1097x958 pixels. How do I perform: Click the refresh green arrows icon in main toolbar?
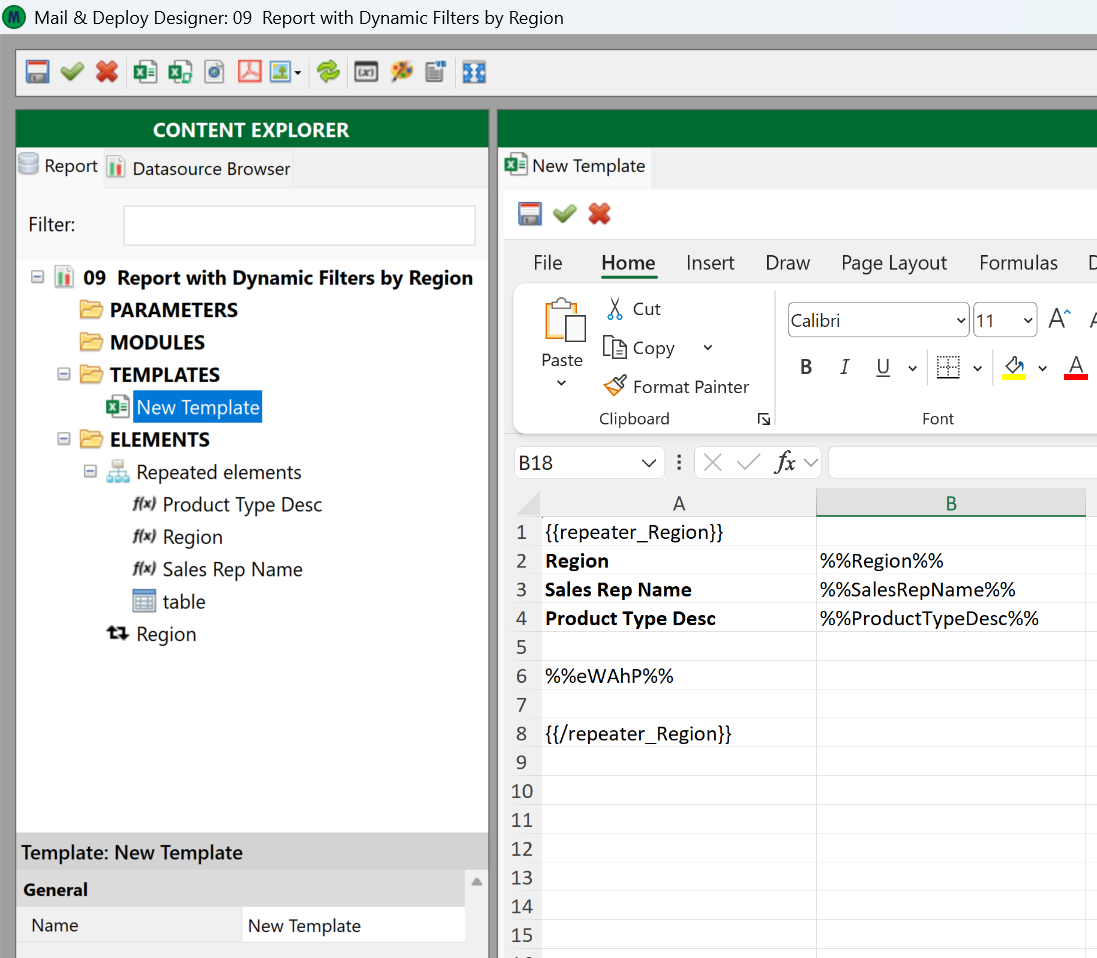[328, 72]
